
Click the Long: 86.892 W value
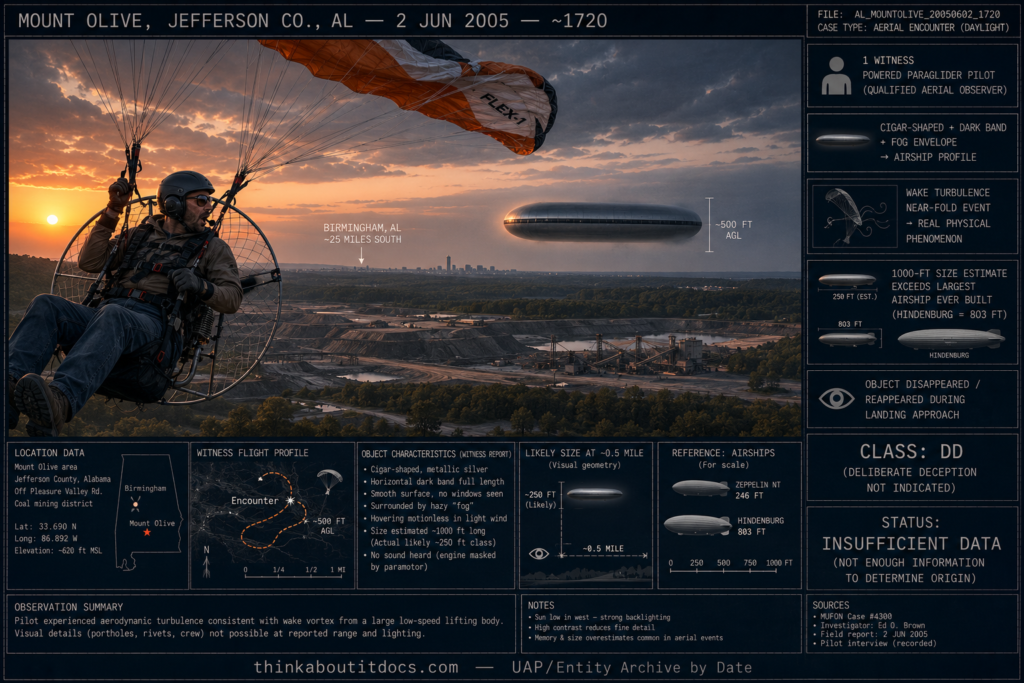click(x=46, y=539)
